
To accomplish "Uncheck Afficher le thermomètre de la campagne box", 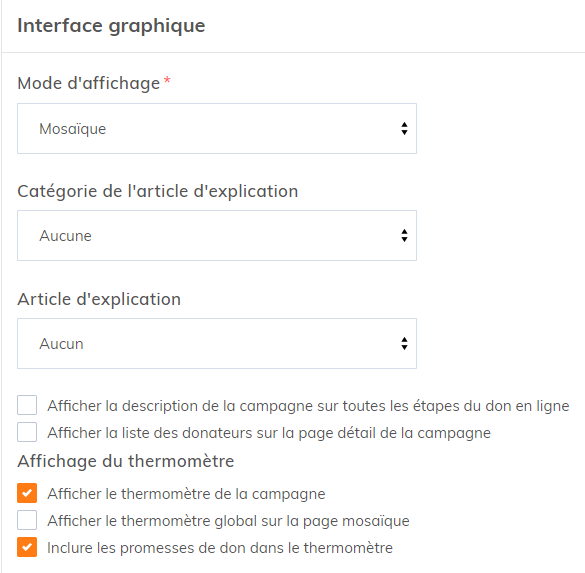I will (27, 493).
